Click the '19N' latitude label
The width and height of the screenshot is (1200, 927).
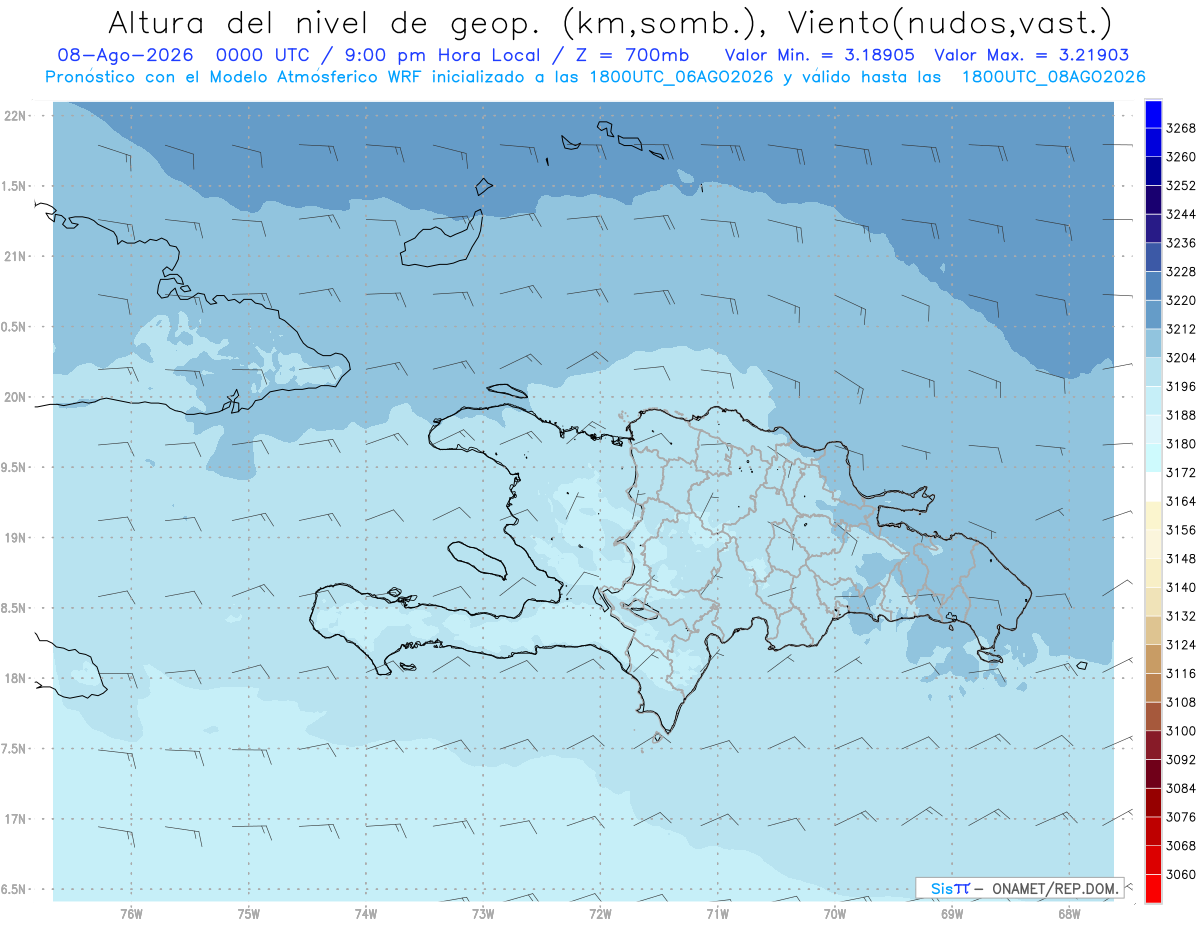pyautogui.click(x=16, y=538)
